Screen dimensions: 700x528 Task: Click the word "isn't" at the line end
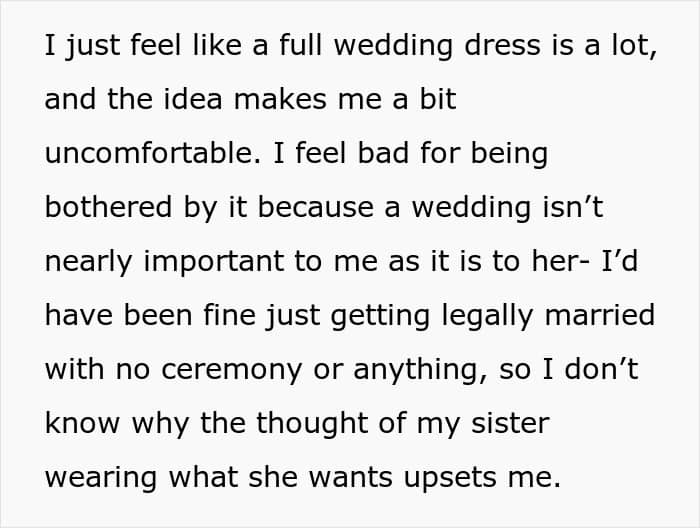coord(573,207)
